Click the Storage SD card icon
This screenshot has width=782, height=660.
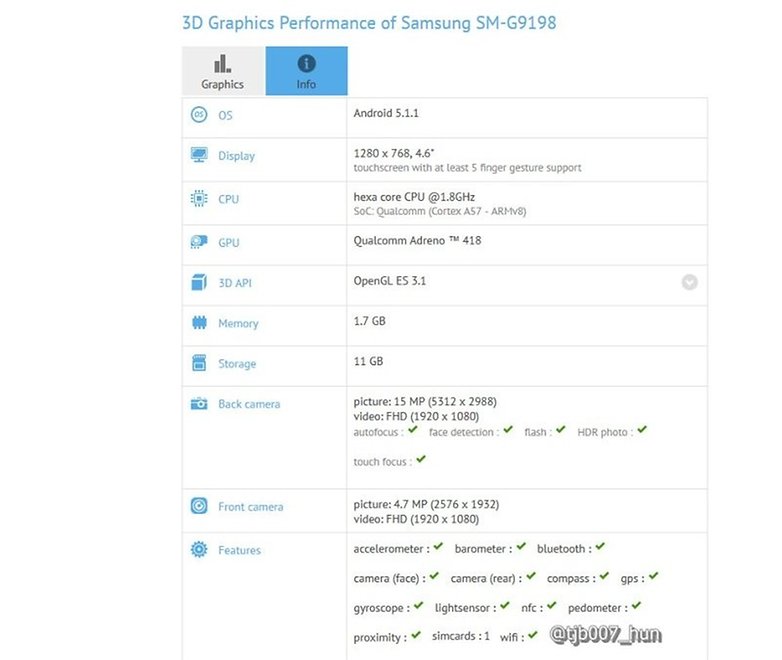199,363
